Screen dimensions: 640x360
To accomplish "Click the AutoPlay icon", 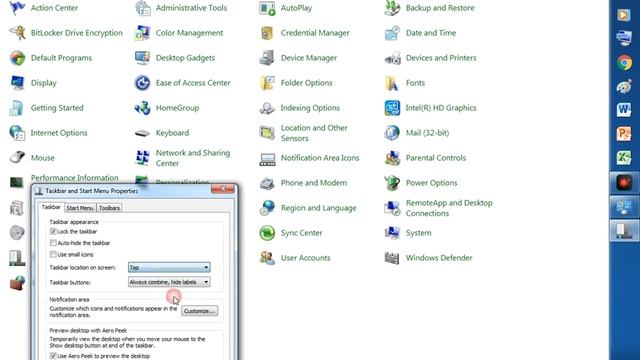I will coord(267,8).
